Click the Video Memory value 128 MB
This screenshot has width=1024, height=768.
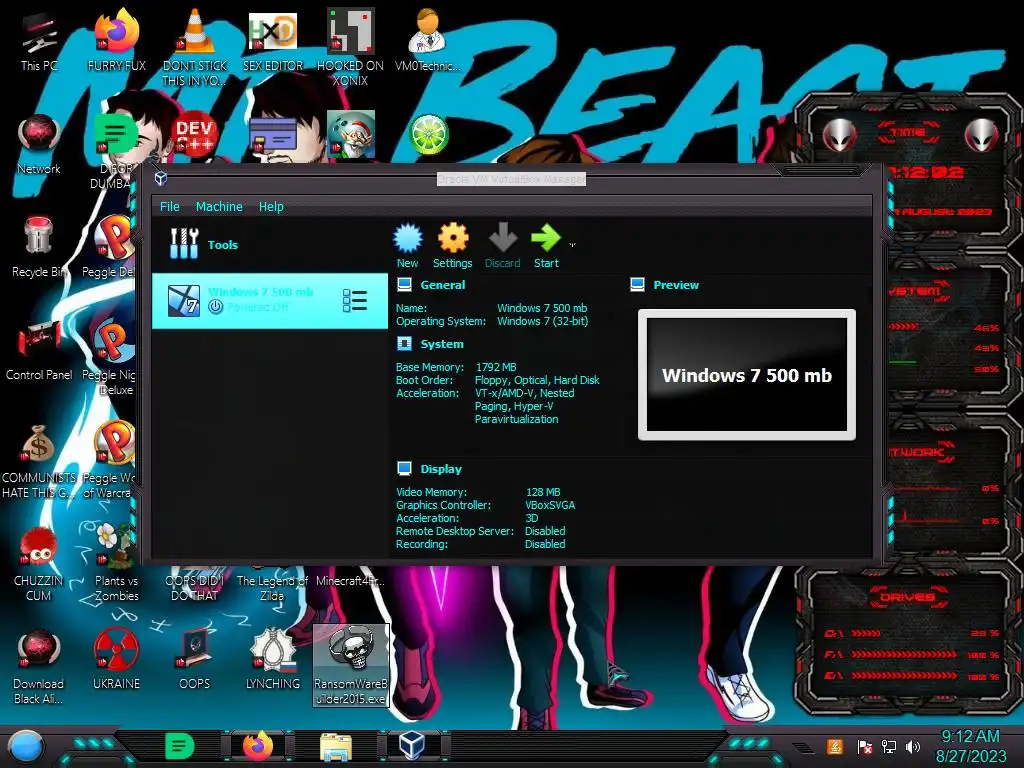tap(543, 492)
